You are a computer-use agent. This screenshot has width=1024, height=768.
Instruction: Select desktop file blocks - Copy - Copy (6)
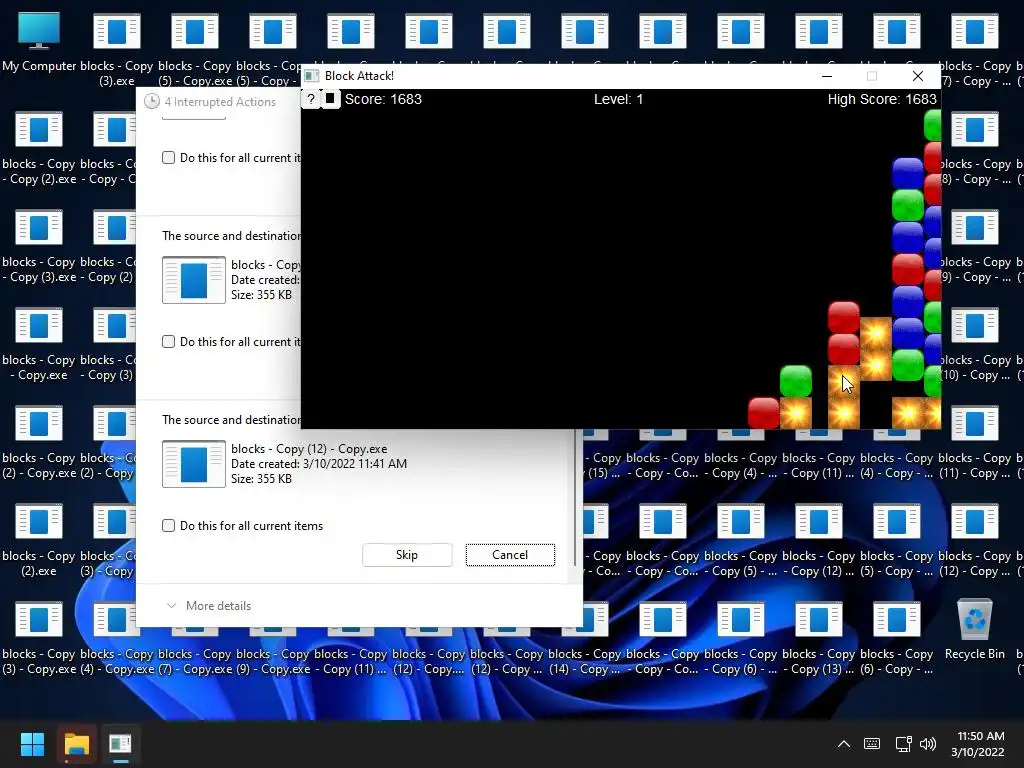[740, 638]
